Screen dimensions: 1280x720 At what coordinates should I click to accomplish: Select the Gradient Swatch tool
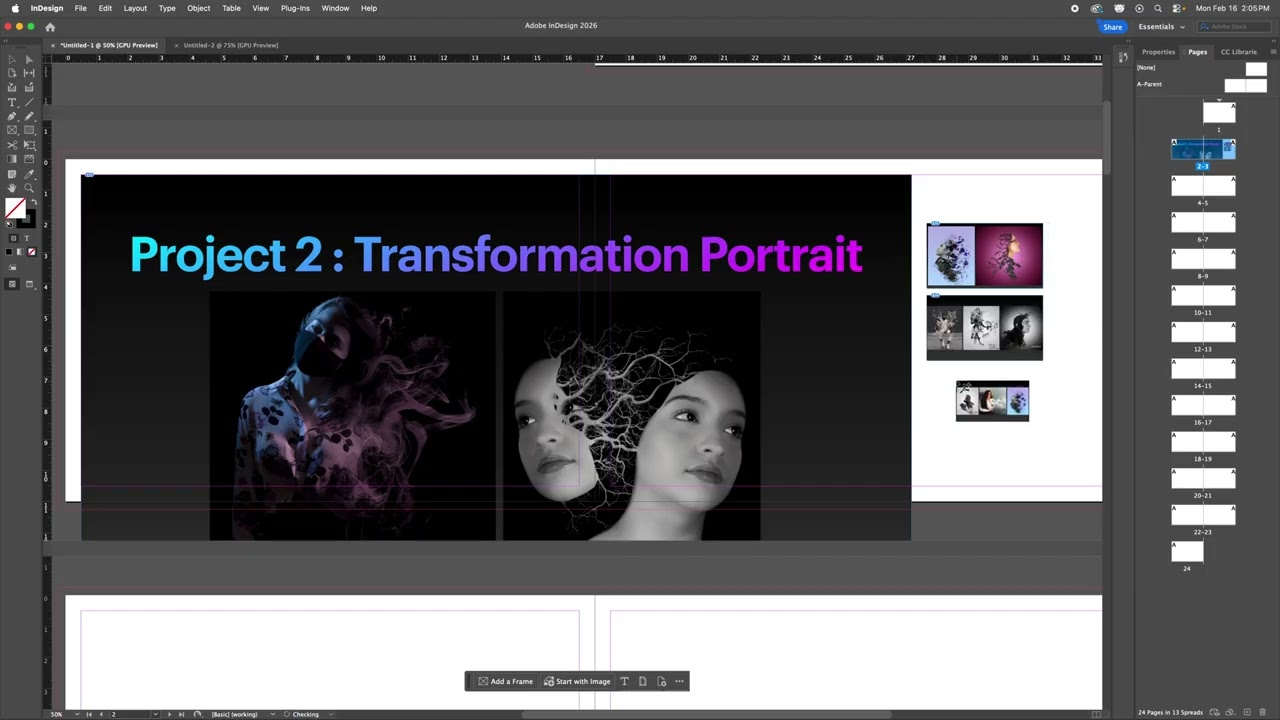pos(12,159)
